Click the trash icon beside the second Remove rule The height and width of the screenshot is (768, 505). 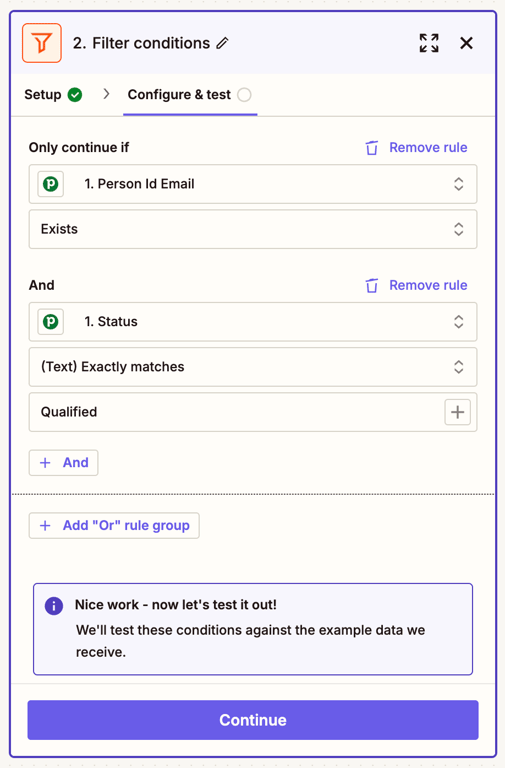pyautogui.click(x=372, y=285)
